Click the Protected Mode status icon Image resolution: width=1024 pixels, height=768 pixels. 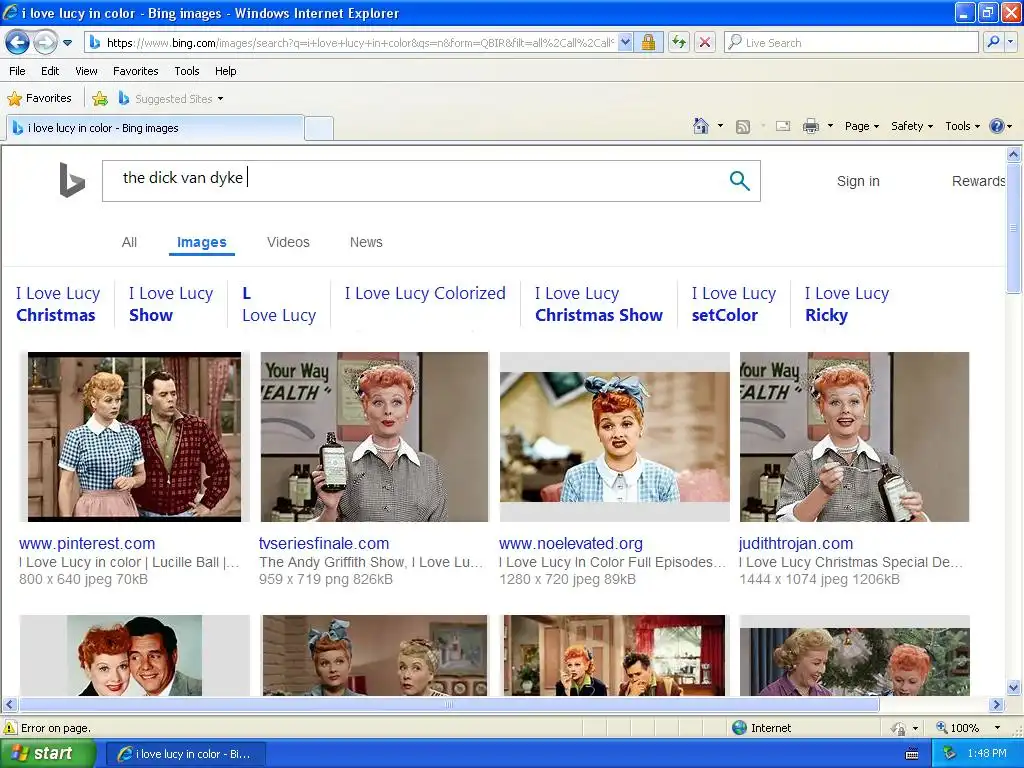click(x=899, y=728)
